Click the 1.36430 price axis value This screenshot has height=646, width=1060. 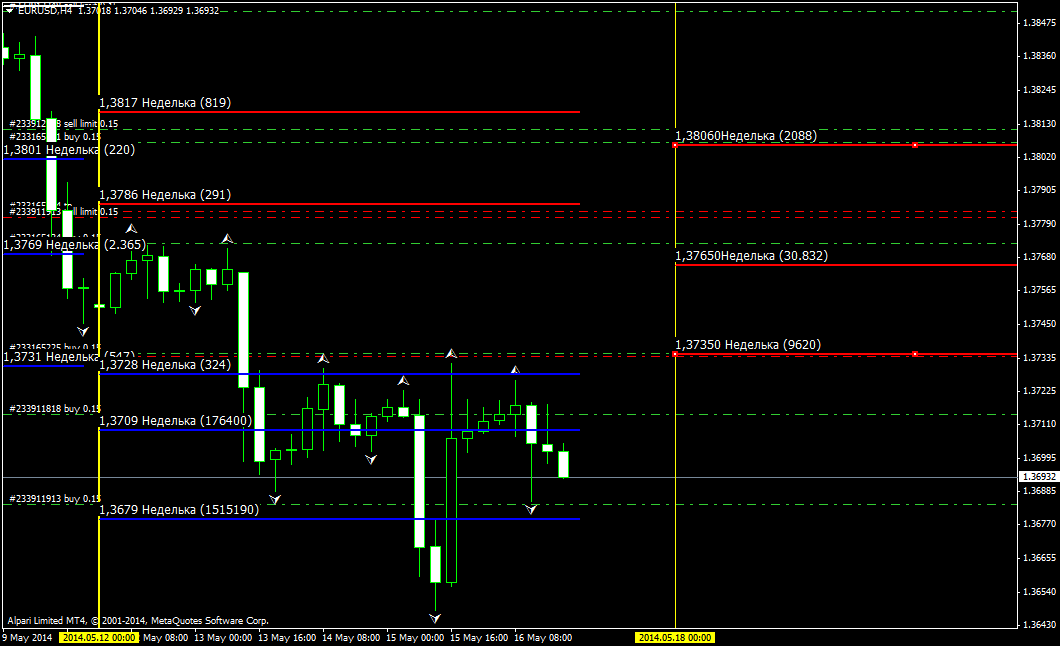1040,625
